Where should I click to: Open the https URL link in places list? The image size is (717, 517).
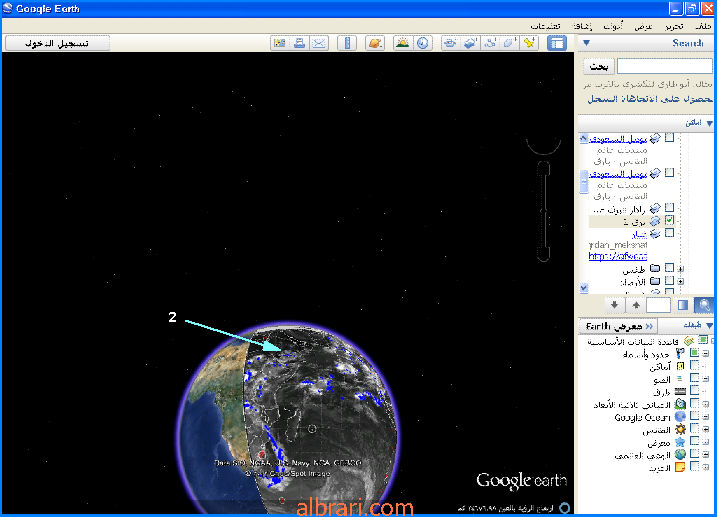coord(618,256)
